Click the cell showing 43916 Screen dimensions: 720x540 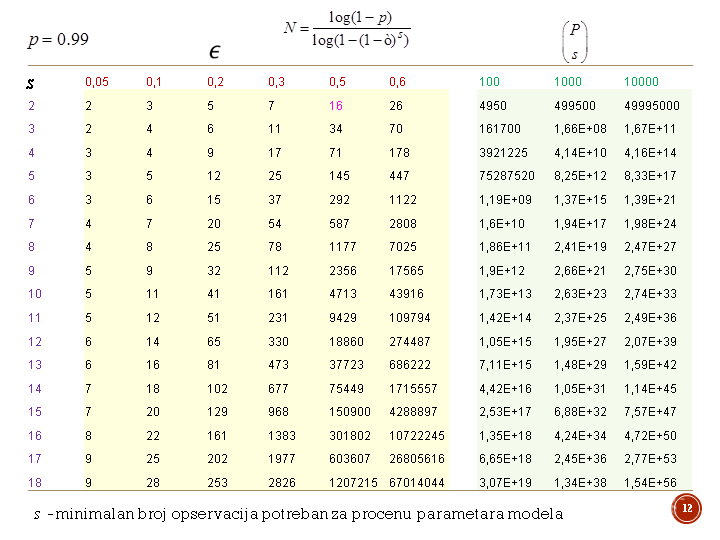click(406, 294)
